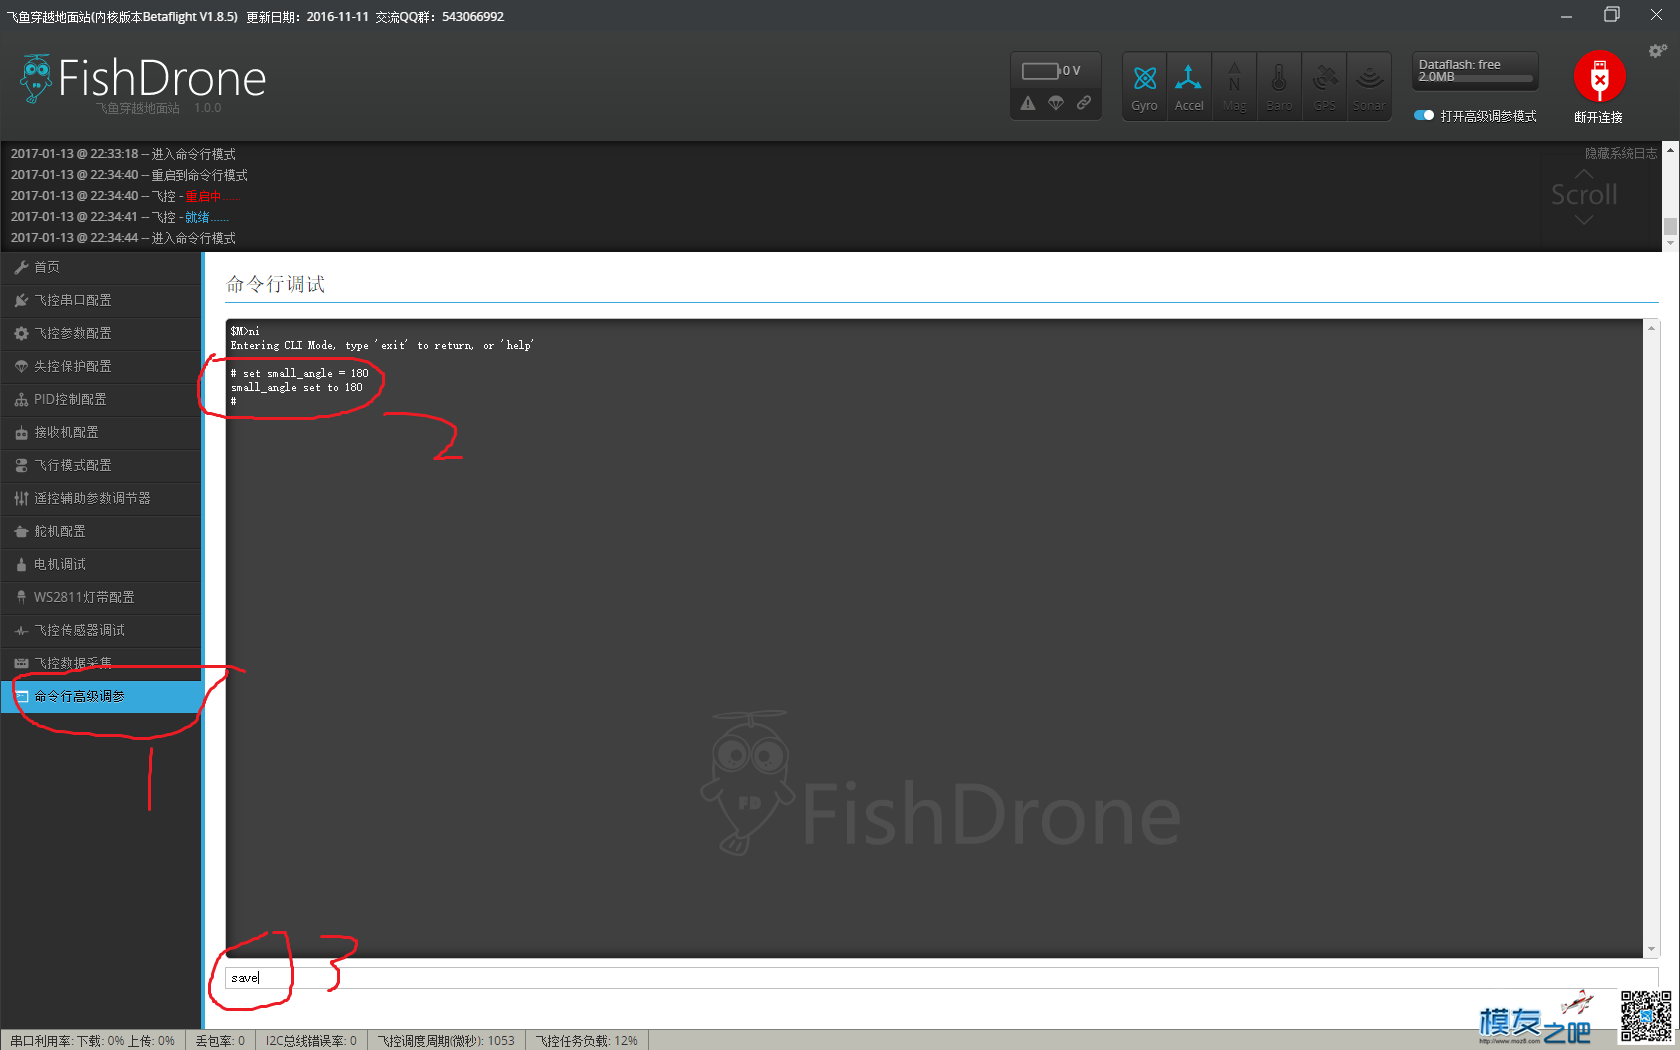Select the 命令行高级调参 tab
This screenshot has height=1050, width=1680.
[x=100, y=696]
